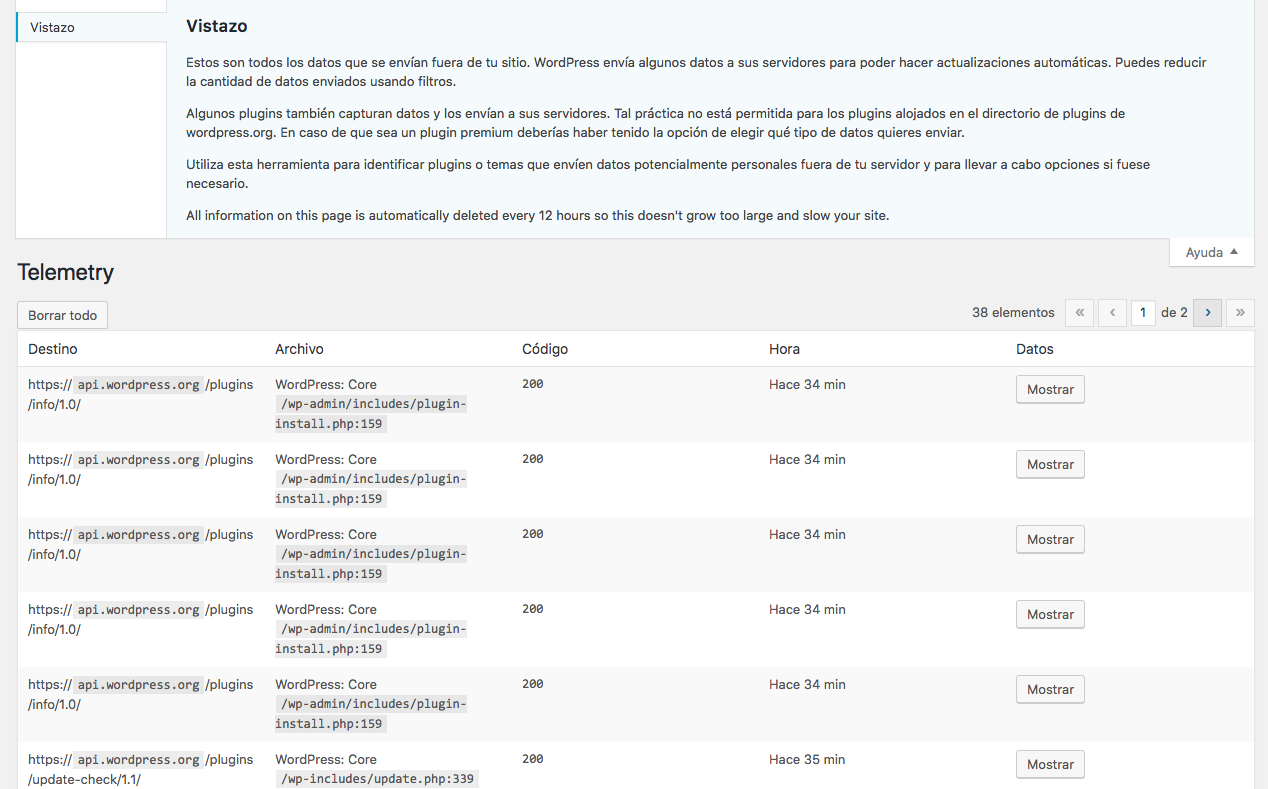Show data for second telemetry row
The width and height of the screenshot is (1268, 789).
pyautogui.click(x=1050, y=464)
